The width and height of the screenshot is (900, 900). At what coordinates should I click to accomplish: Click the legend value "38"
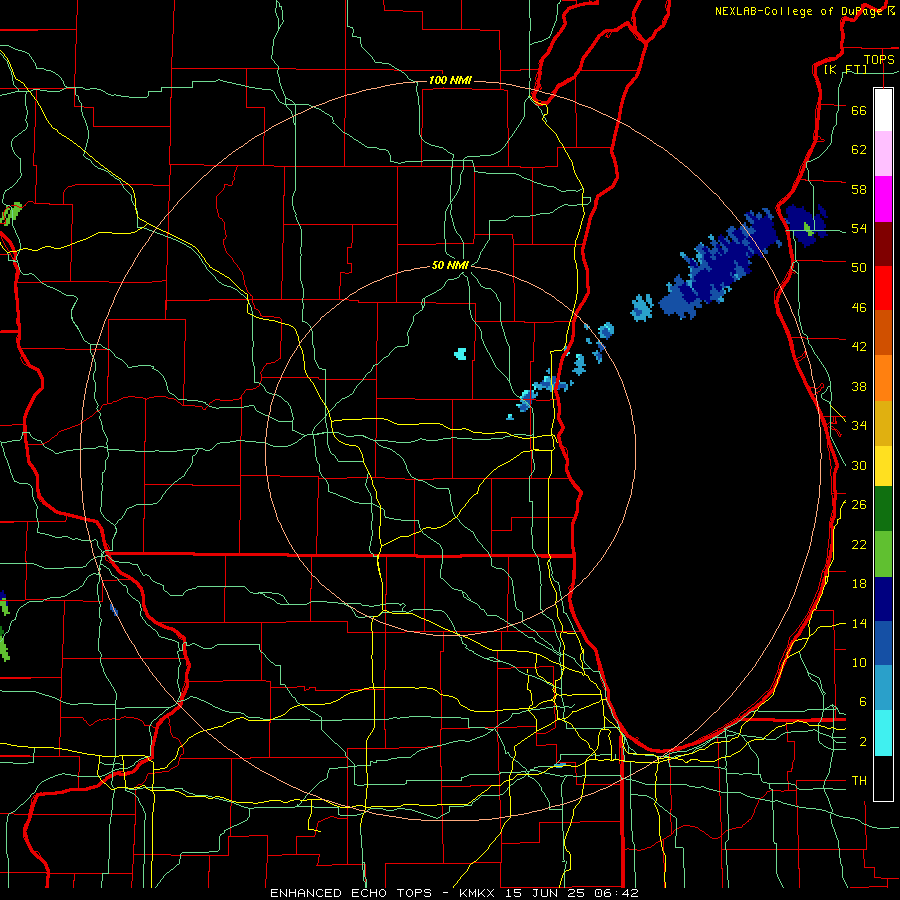859,386
